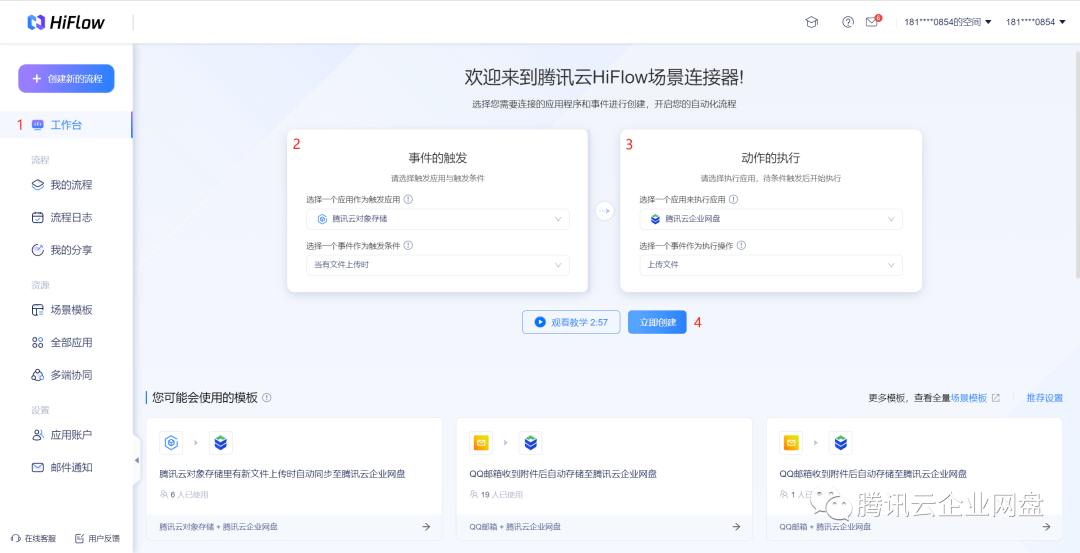Click QQ mail icon in the middle template card
Viewport: 1080px width, 553px height.
point(481,443)
